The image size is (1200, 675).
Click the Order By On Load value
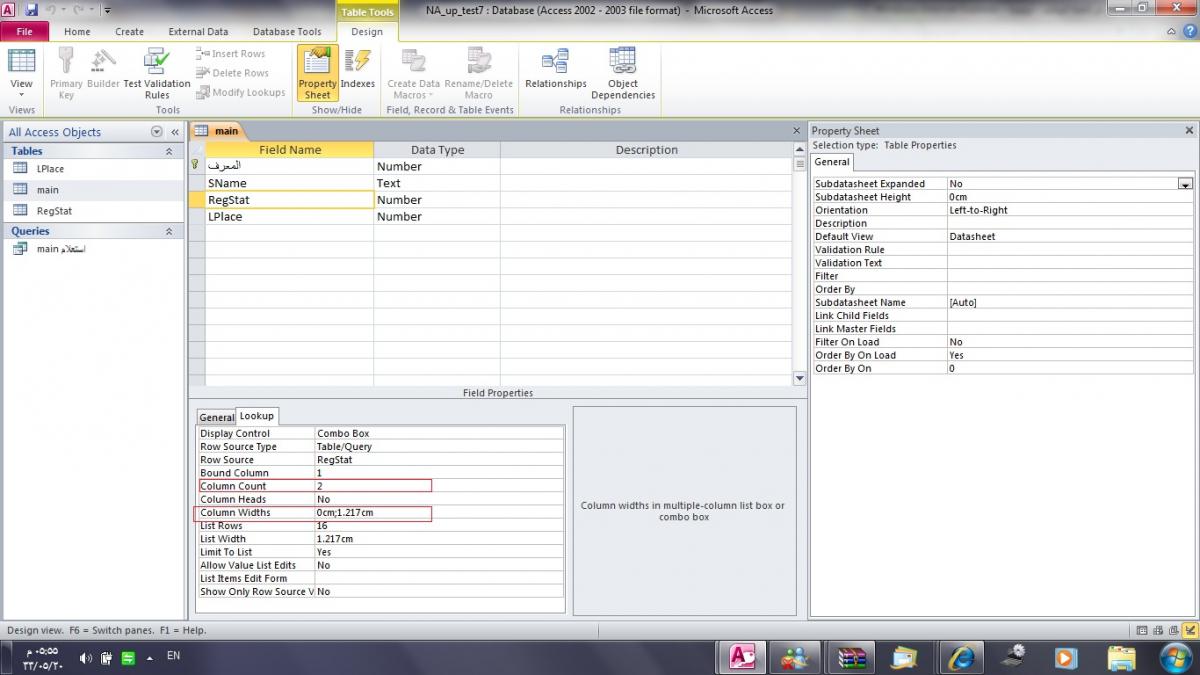(x=1070, y=355)
